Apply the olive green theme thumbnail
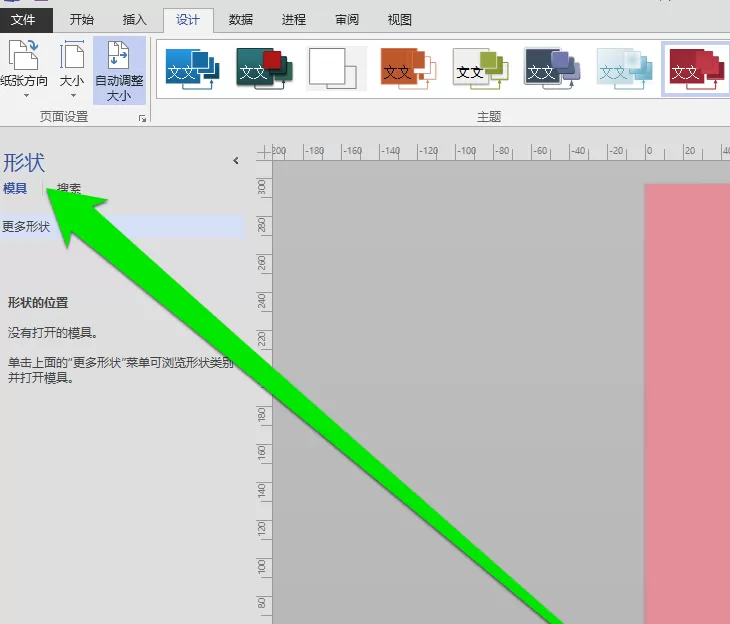 pos(480,69)
